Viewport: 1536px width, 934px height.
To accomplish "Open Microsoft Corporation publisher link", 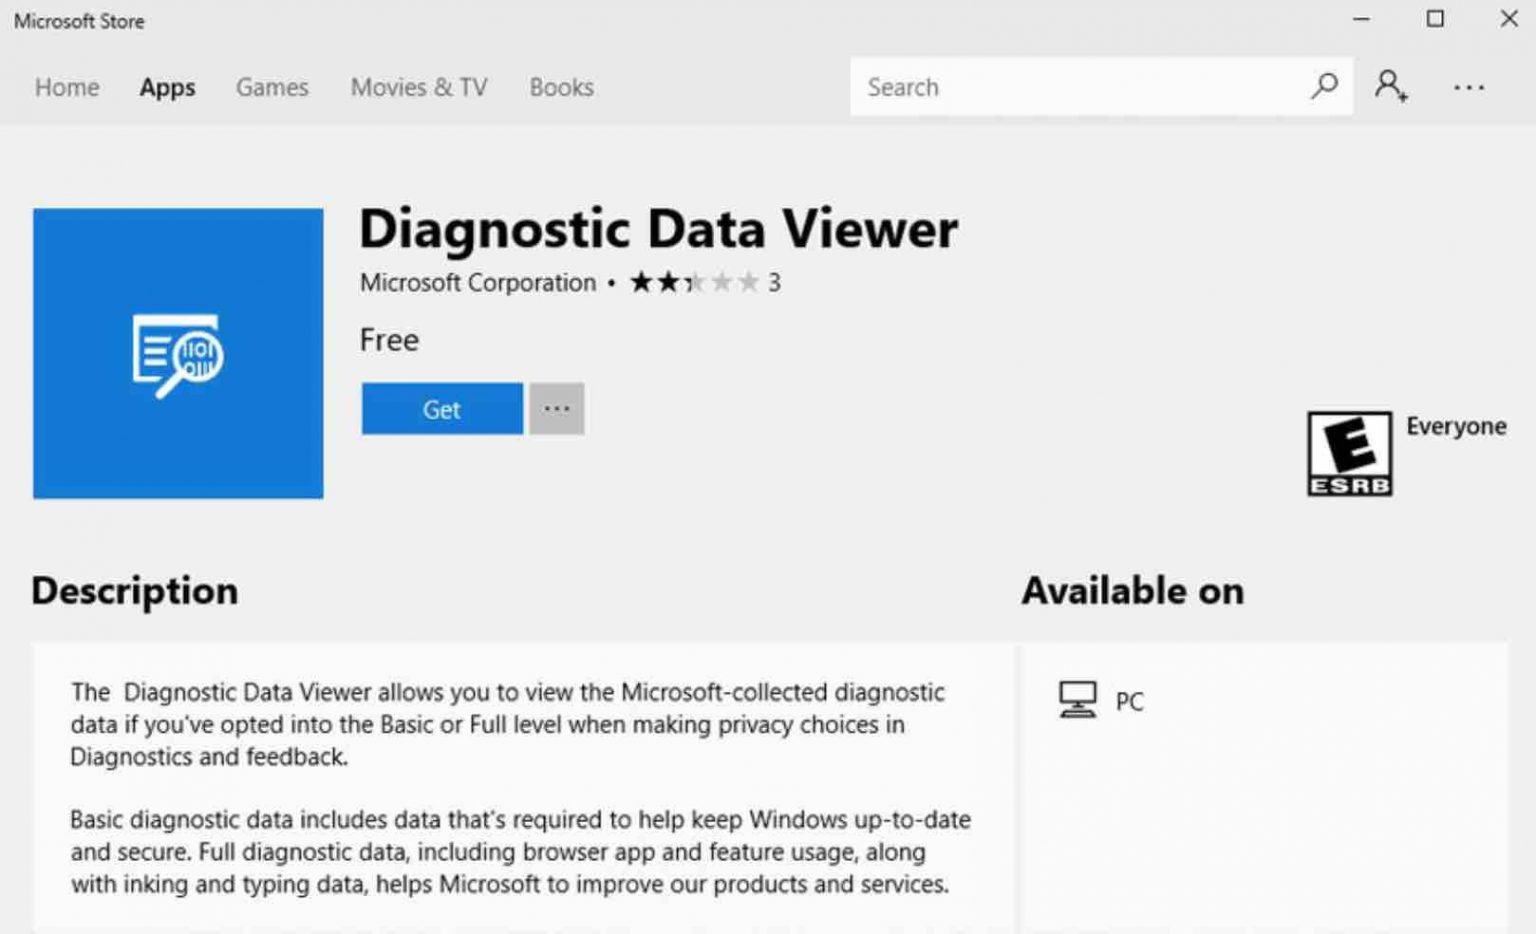I will click(x=477, y=283).
